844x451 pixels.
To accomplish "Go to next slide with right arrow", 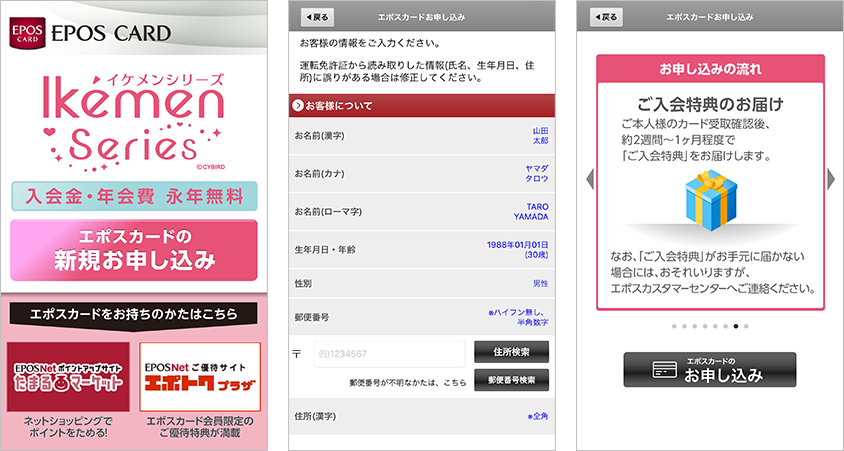I will pyautogui.click(x=831, y=179).
